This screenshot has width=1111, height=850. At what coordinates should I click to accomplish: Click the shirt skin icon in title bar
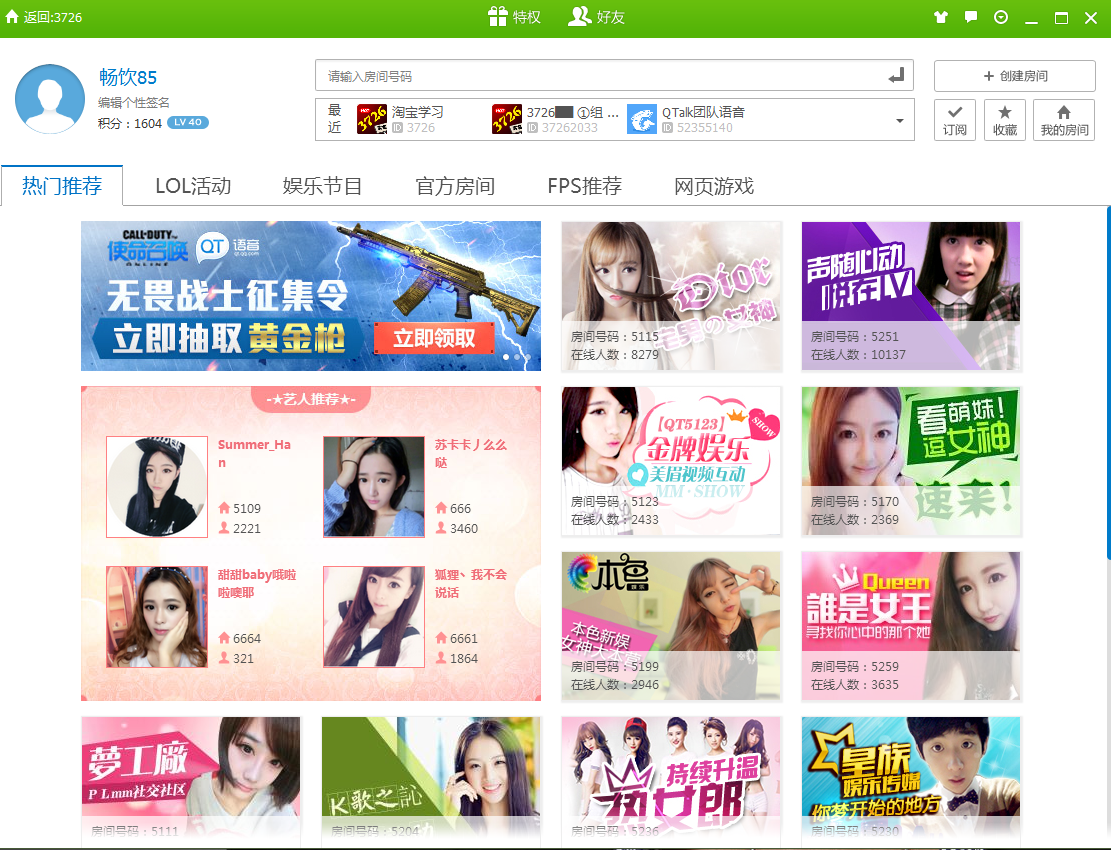click(x=940, y=17)
